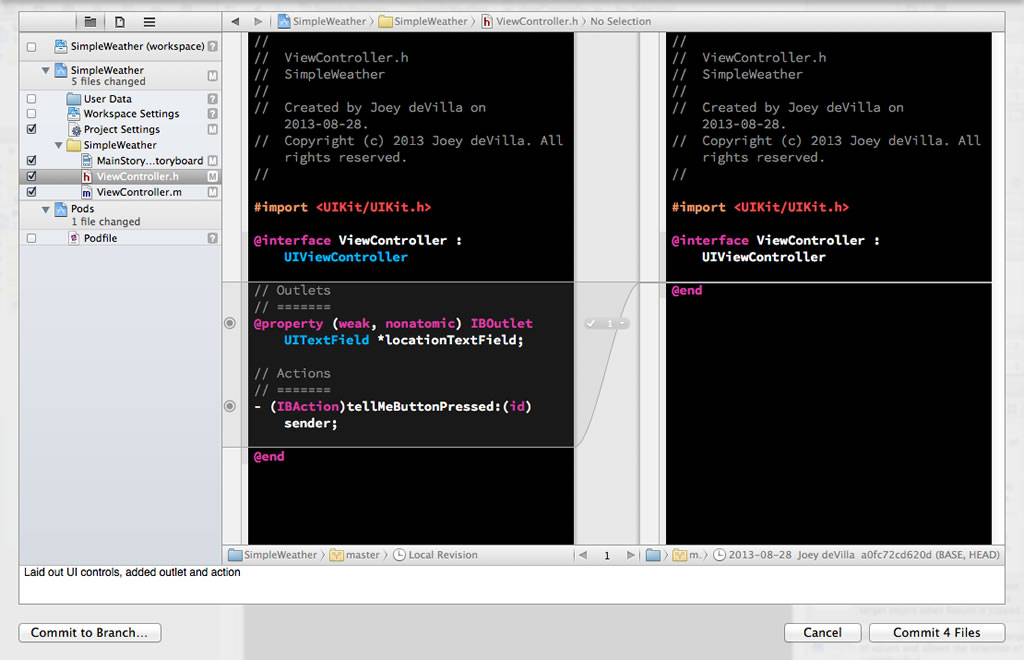Jump to previous change with left stepper arrow
Image resolution: width=1024 pixels, height=660 pixels.
[583, 555]
